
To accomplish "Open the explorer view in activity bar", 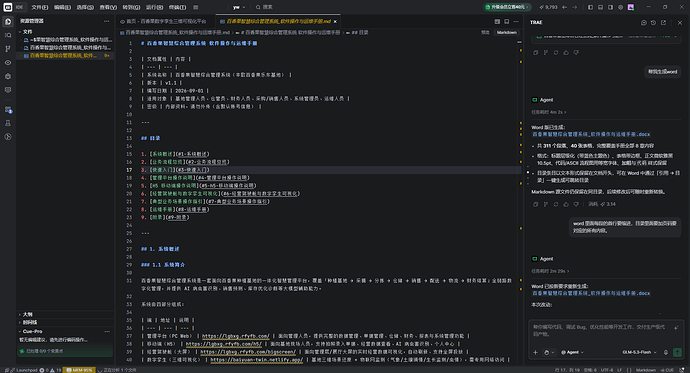I will tap(8, 22).
